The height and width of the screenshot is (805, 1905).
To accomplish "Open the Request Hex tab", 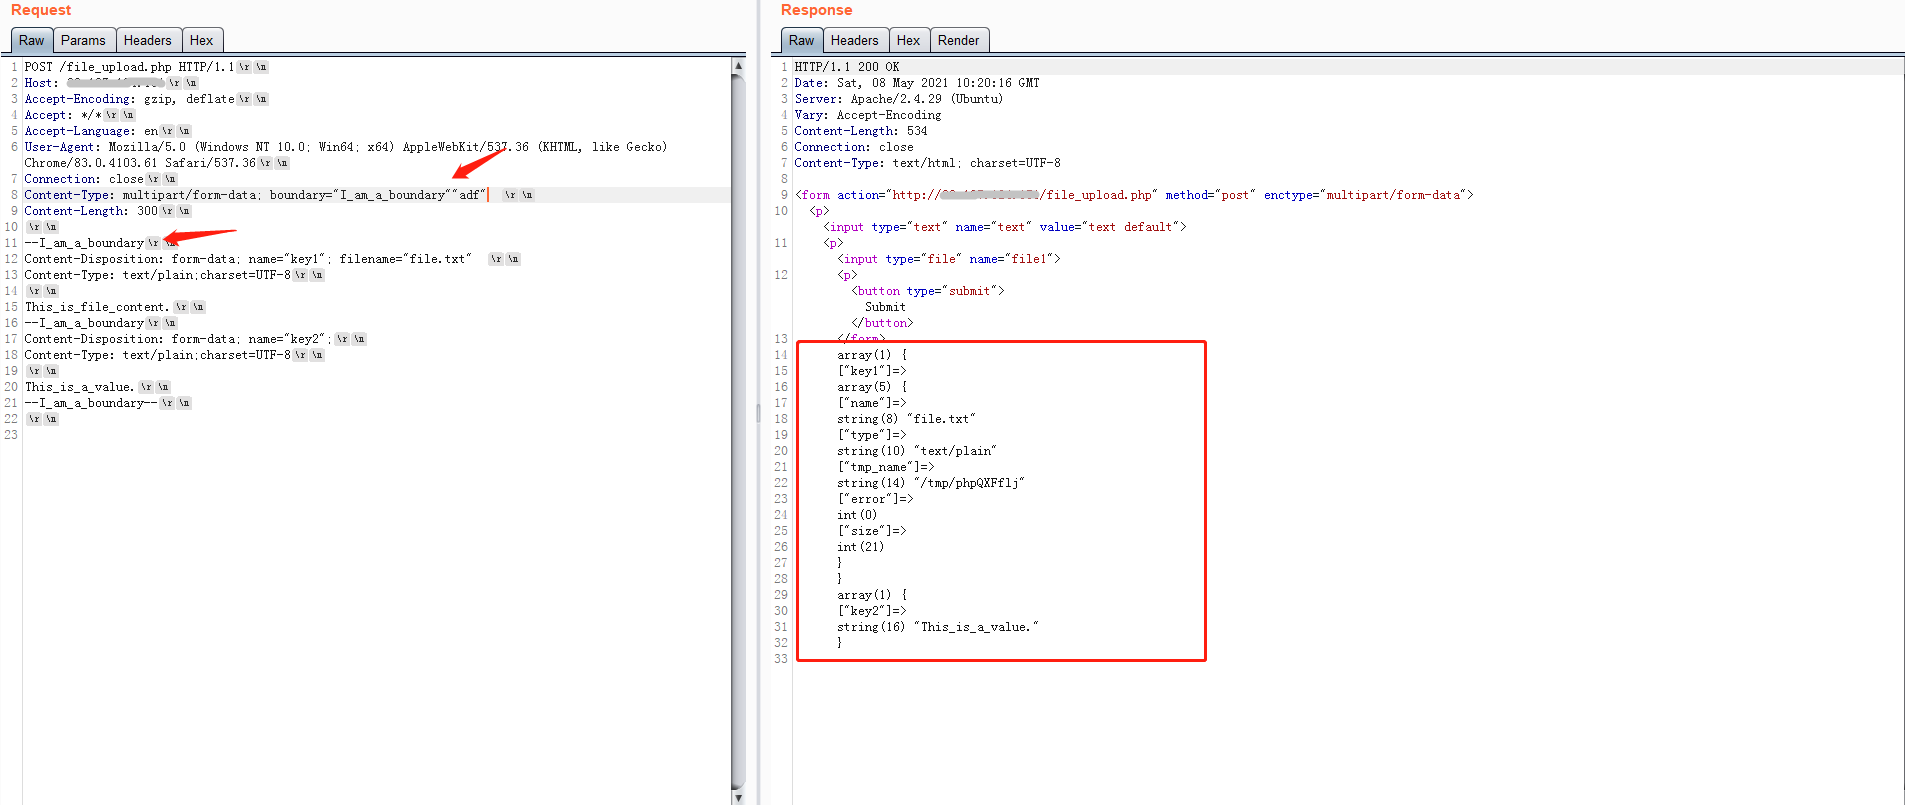I will click(x=202, y=40).
